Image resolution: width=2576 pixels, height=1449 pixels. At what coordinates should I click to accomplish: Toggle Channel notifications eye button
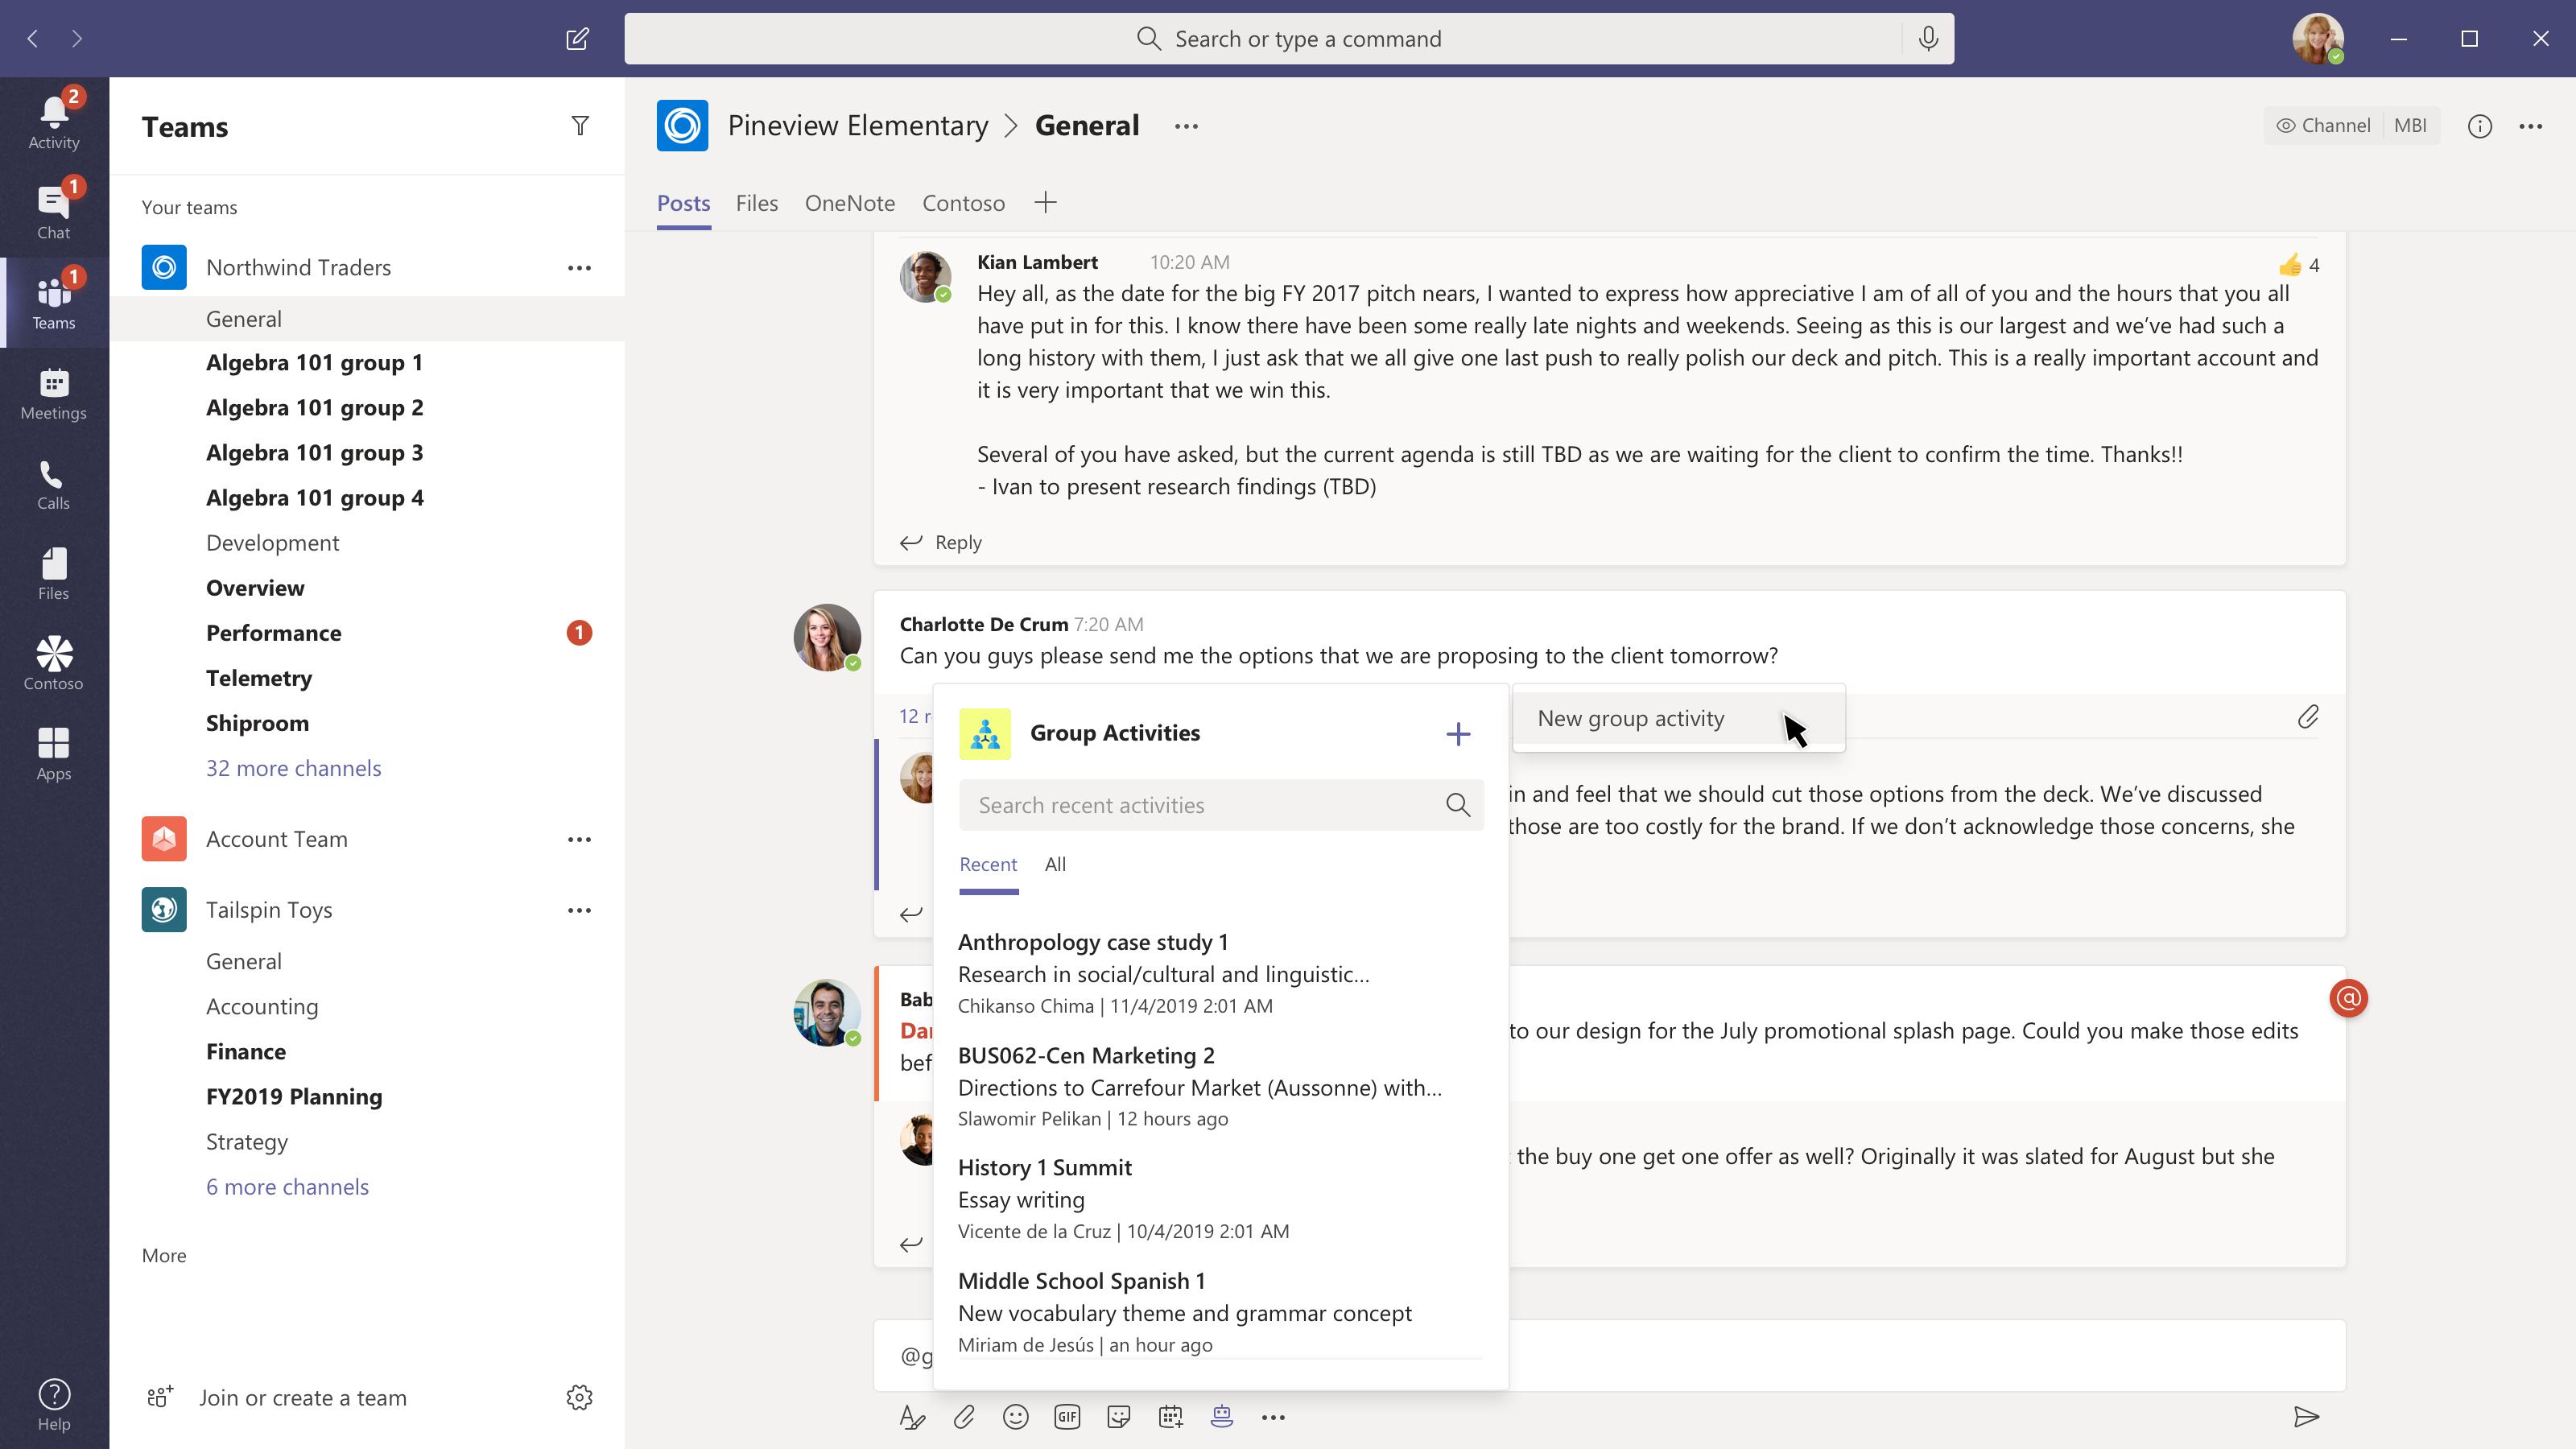[x=2322, y=126]
